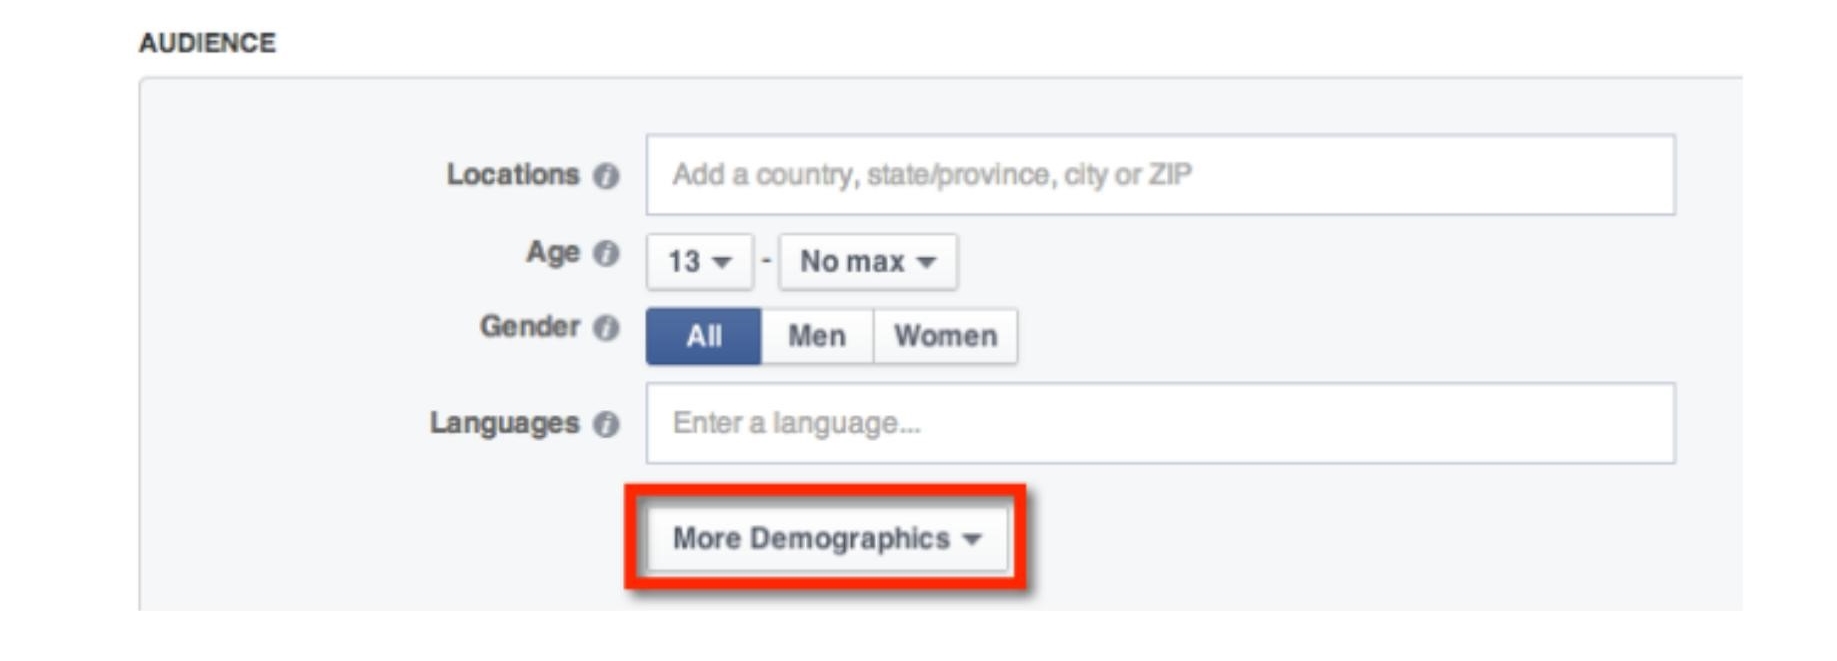This screenshot has width=1837, height=661.
Task: Click the Locations field label
Action: coord(513,175)
